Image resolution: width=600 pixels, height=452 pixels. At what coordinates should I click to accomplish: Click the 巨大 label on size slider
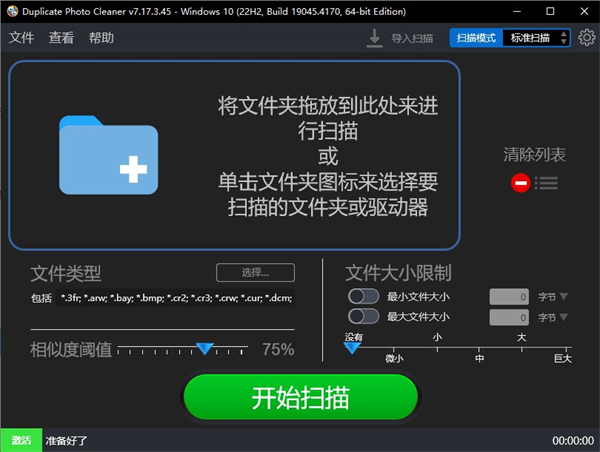click(563, 358)
